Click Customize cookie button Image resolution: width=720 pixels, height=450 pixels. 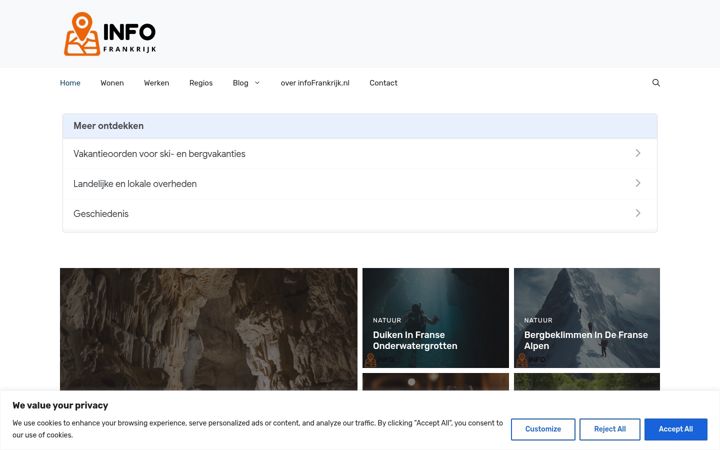coord(543,429)
